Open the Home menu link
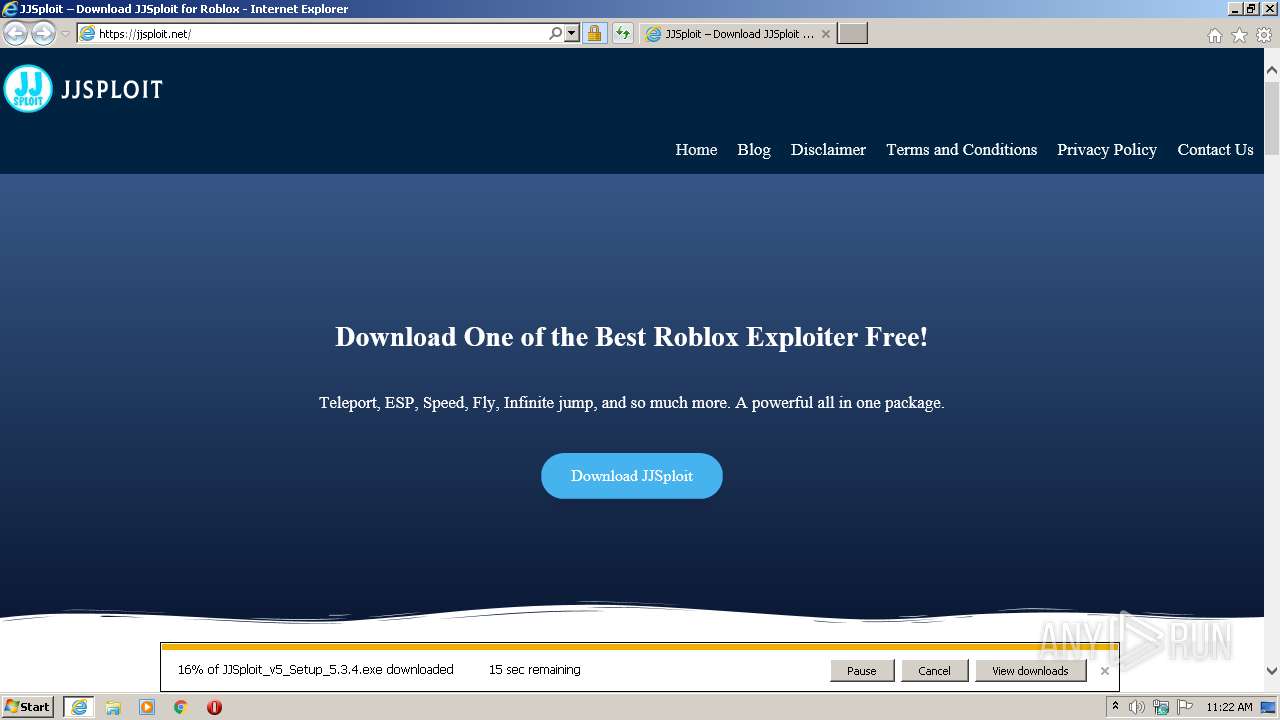 tap(696, 149)
